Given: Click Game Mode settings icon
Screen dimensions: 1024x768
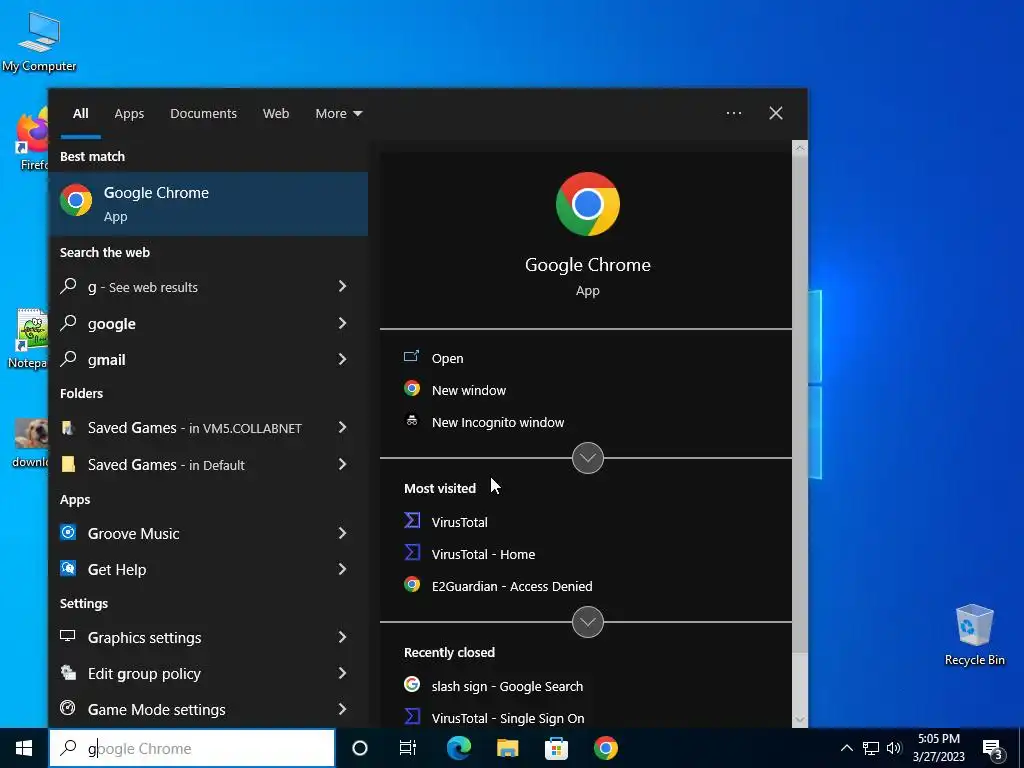Looking at the screenshot, I should point(68,708).
